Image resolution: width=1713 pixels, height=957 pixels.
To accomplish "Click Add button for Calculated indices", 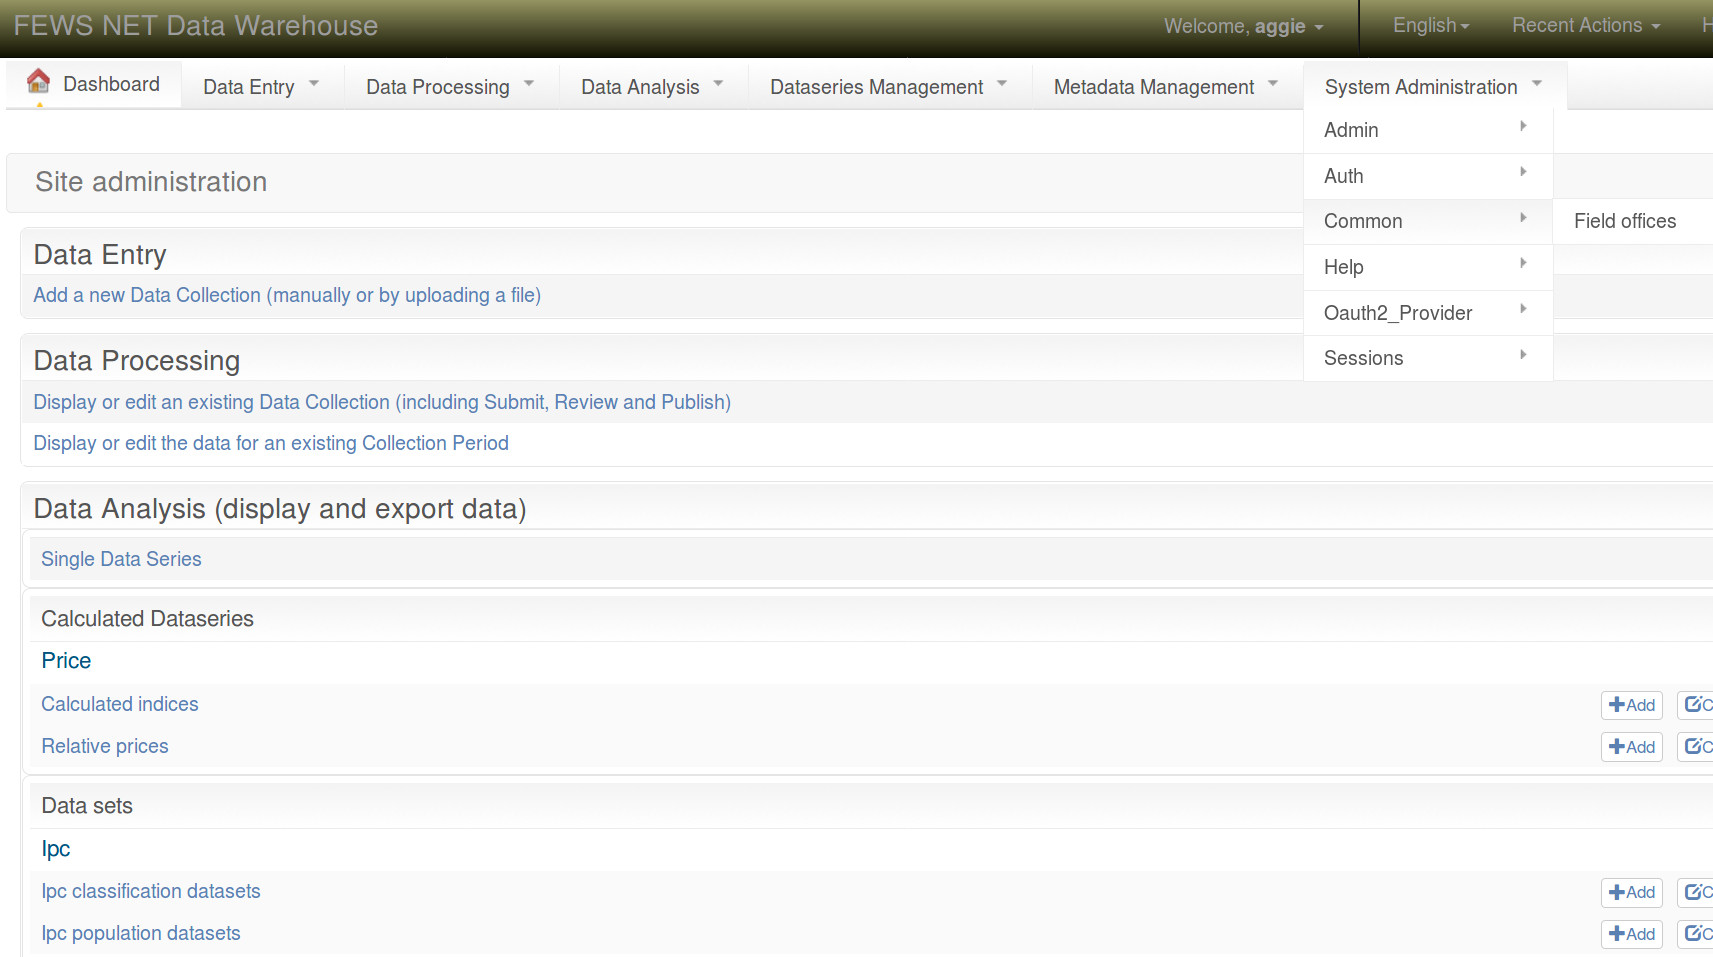I will [1631, 705].
